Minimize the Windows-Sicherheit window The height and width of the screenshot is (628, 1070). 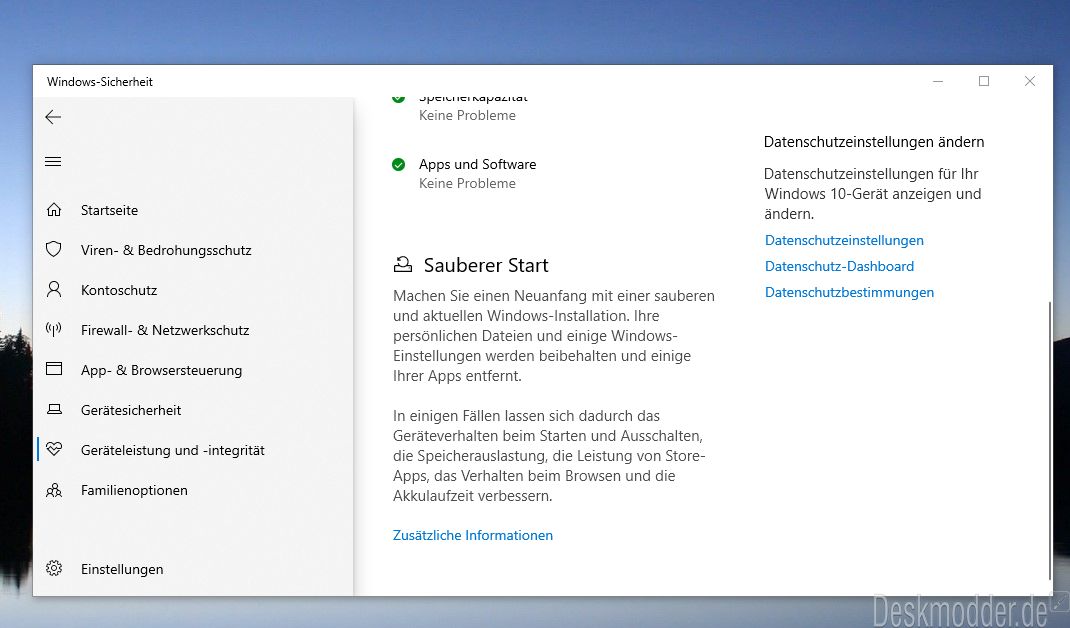point(938,81)
